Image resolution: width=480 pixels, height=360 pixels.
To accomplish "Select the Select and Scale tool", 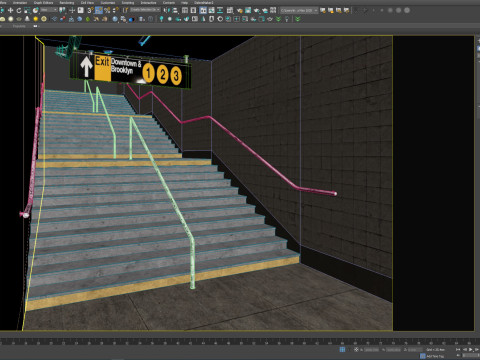I will pyautogui.click(x=27, y=10).
